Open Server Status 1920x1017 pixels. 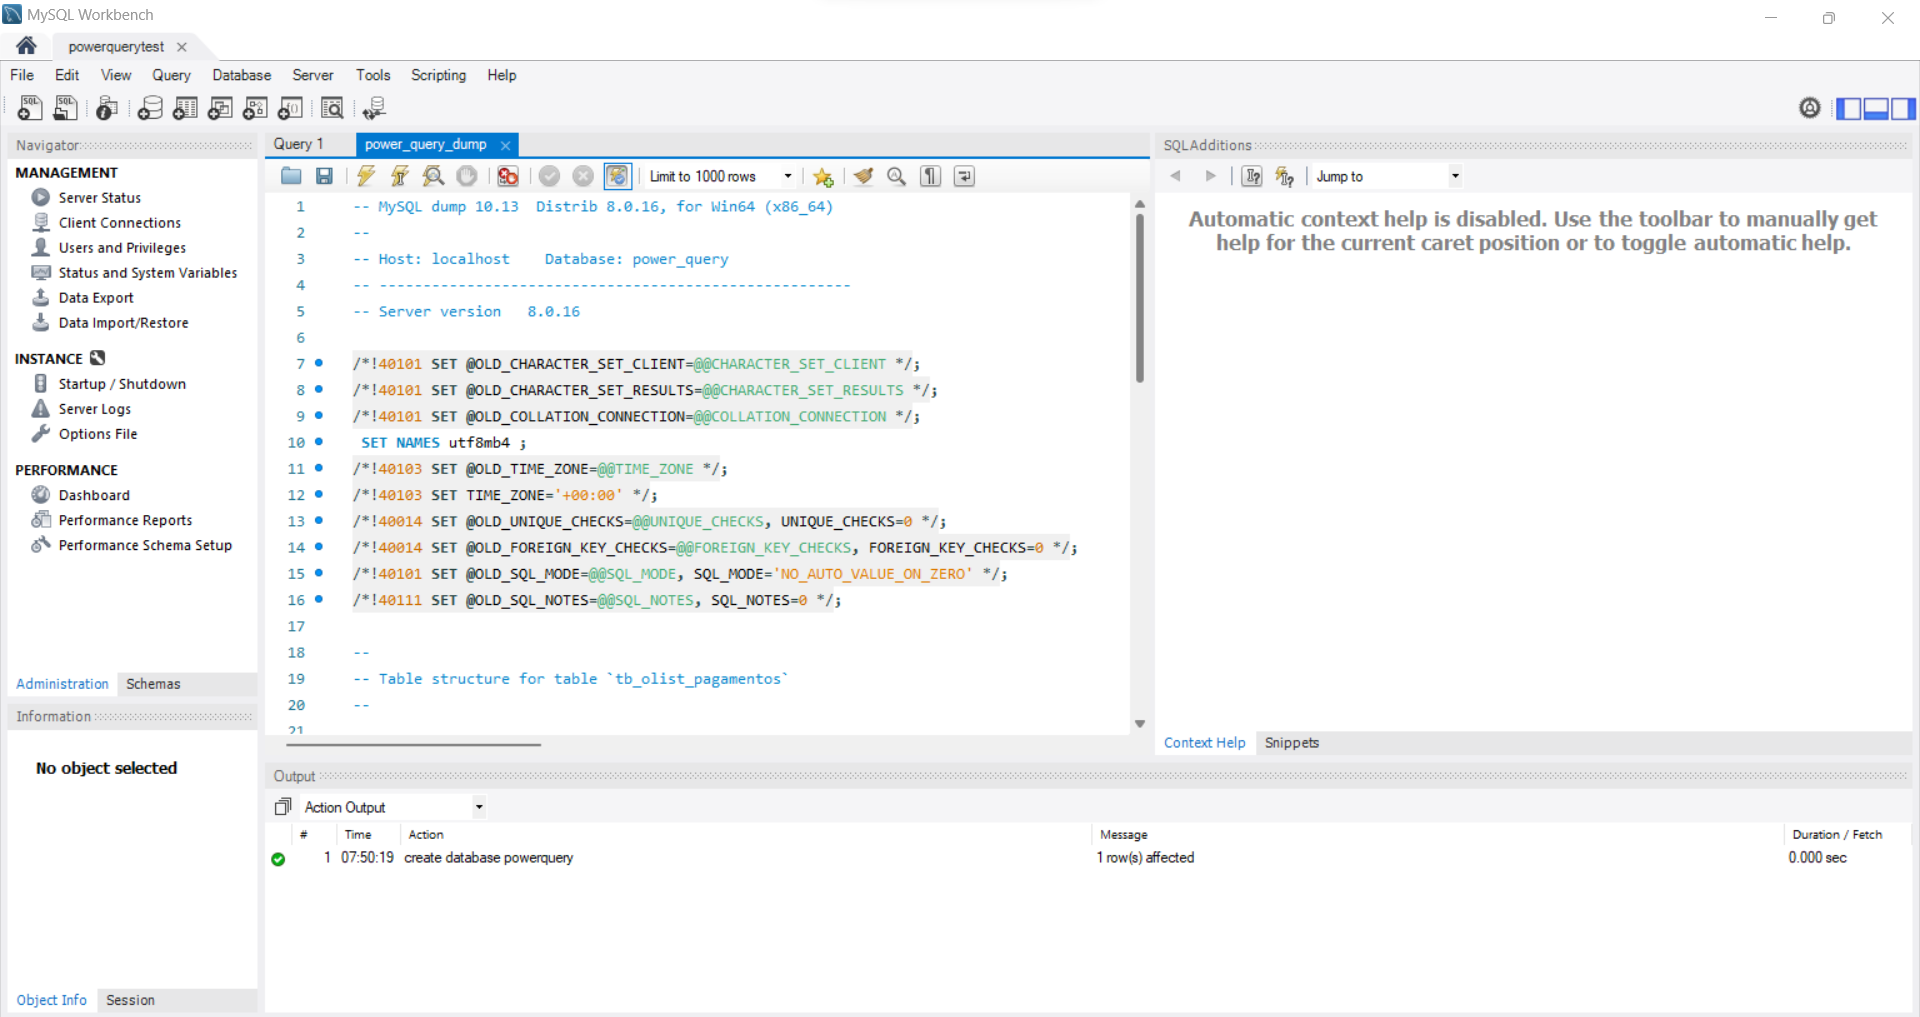click(99, 198)
